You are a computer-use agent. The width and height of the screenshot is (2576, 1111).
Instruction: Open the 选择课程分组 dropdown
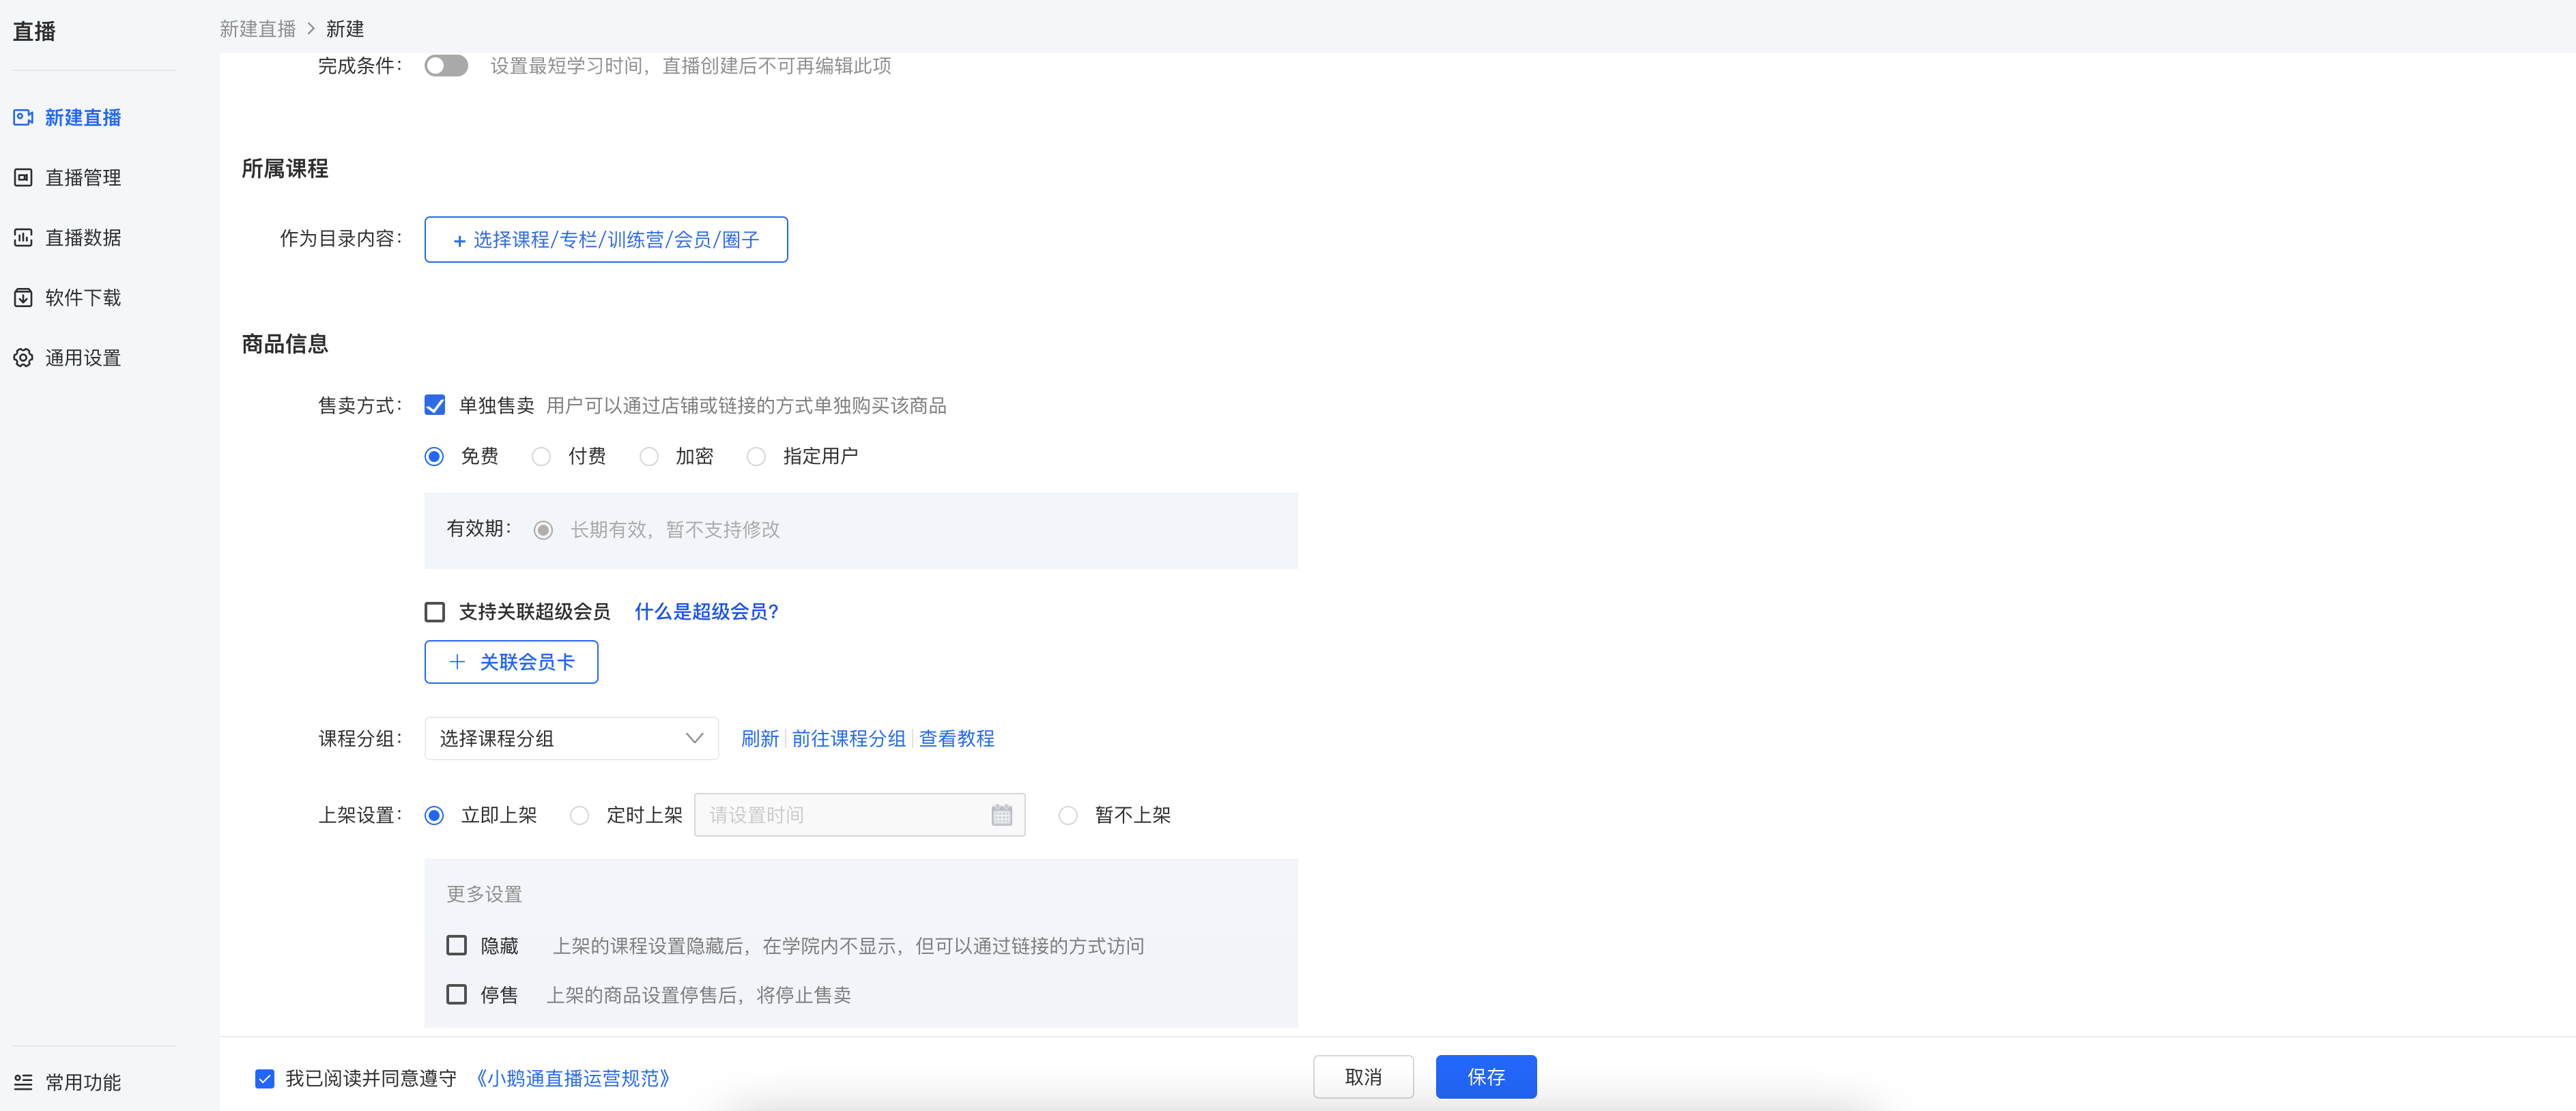point(571,739)
